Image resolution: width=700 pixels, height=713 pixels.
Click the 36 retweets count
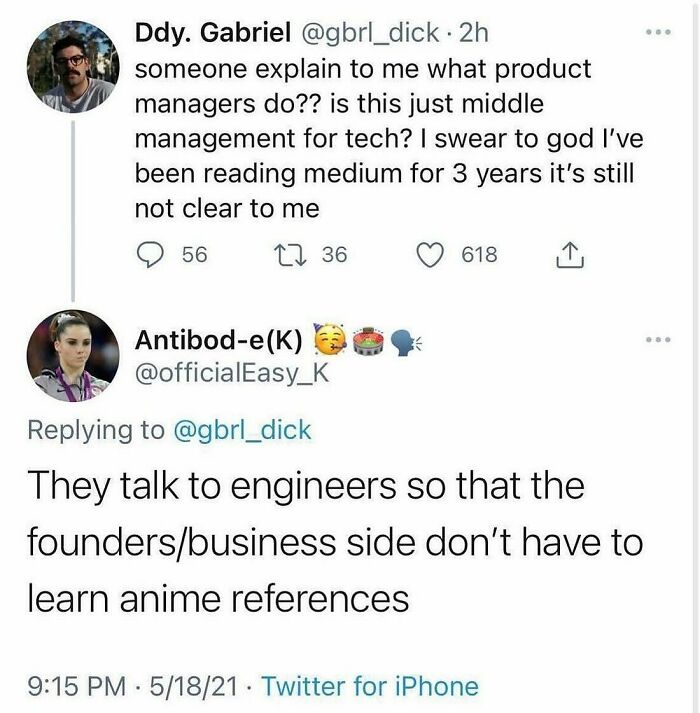tap(334, 255)
